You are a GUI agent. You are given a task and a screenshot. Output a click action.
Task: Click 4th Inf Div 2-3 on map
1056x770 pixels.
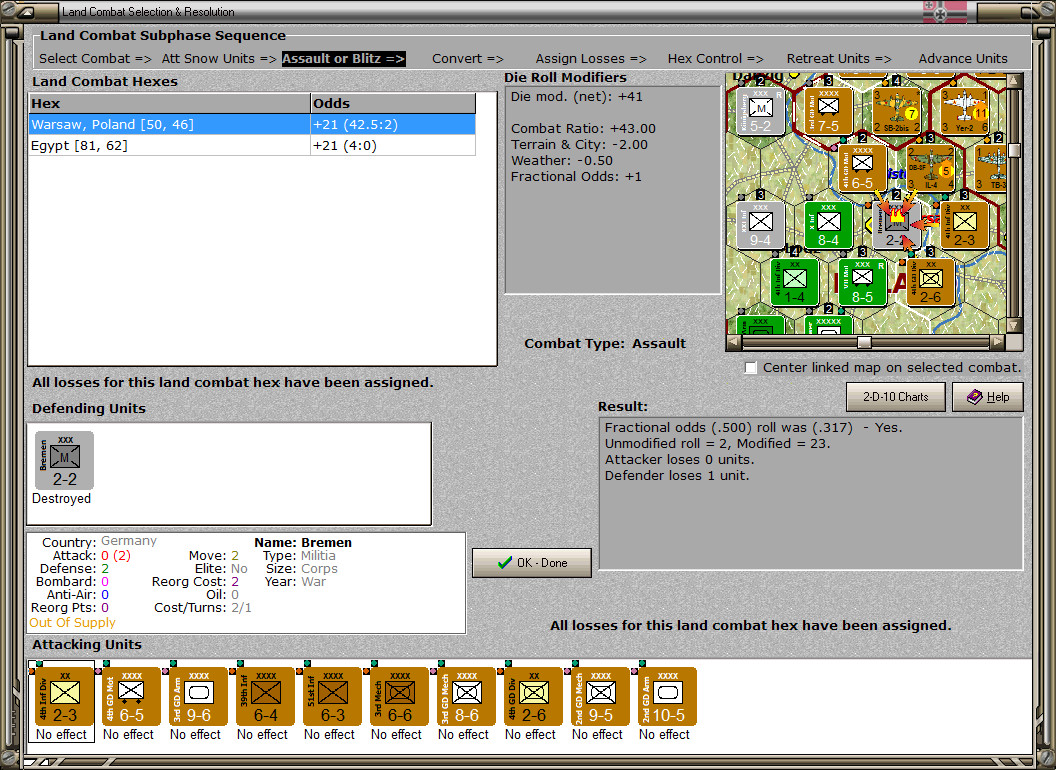[x=964, y=226]
